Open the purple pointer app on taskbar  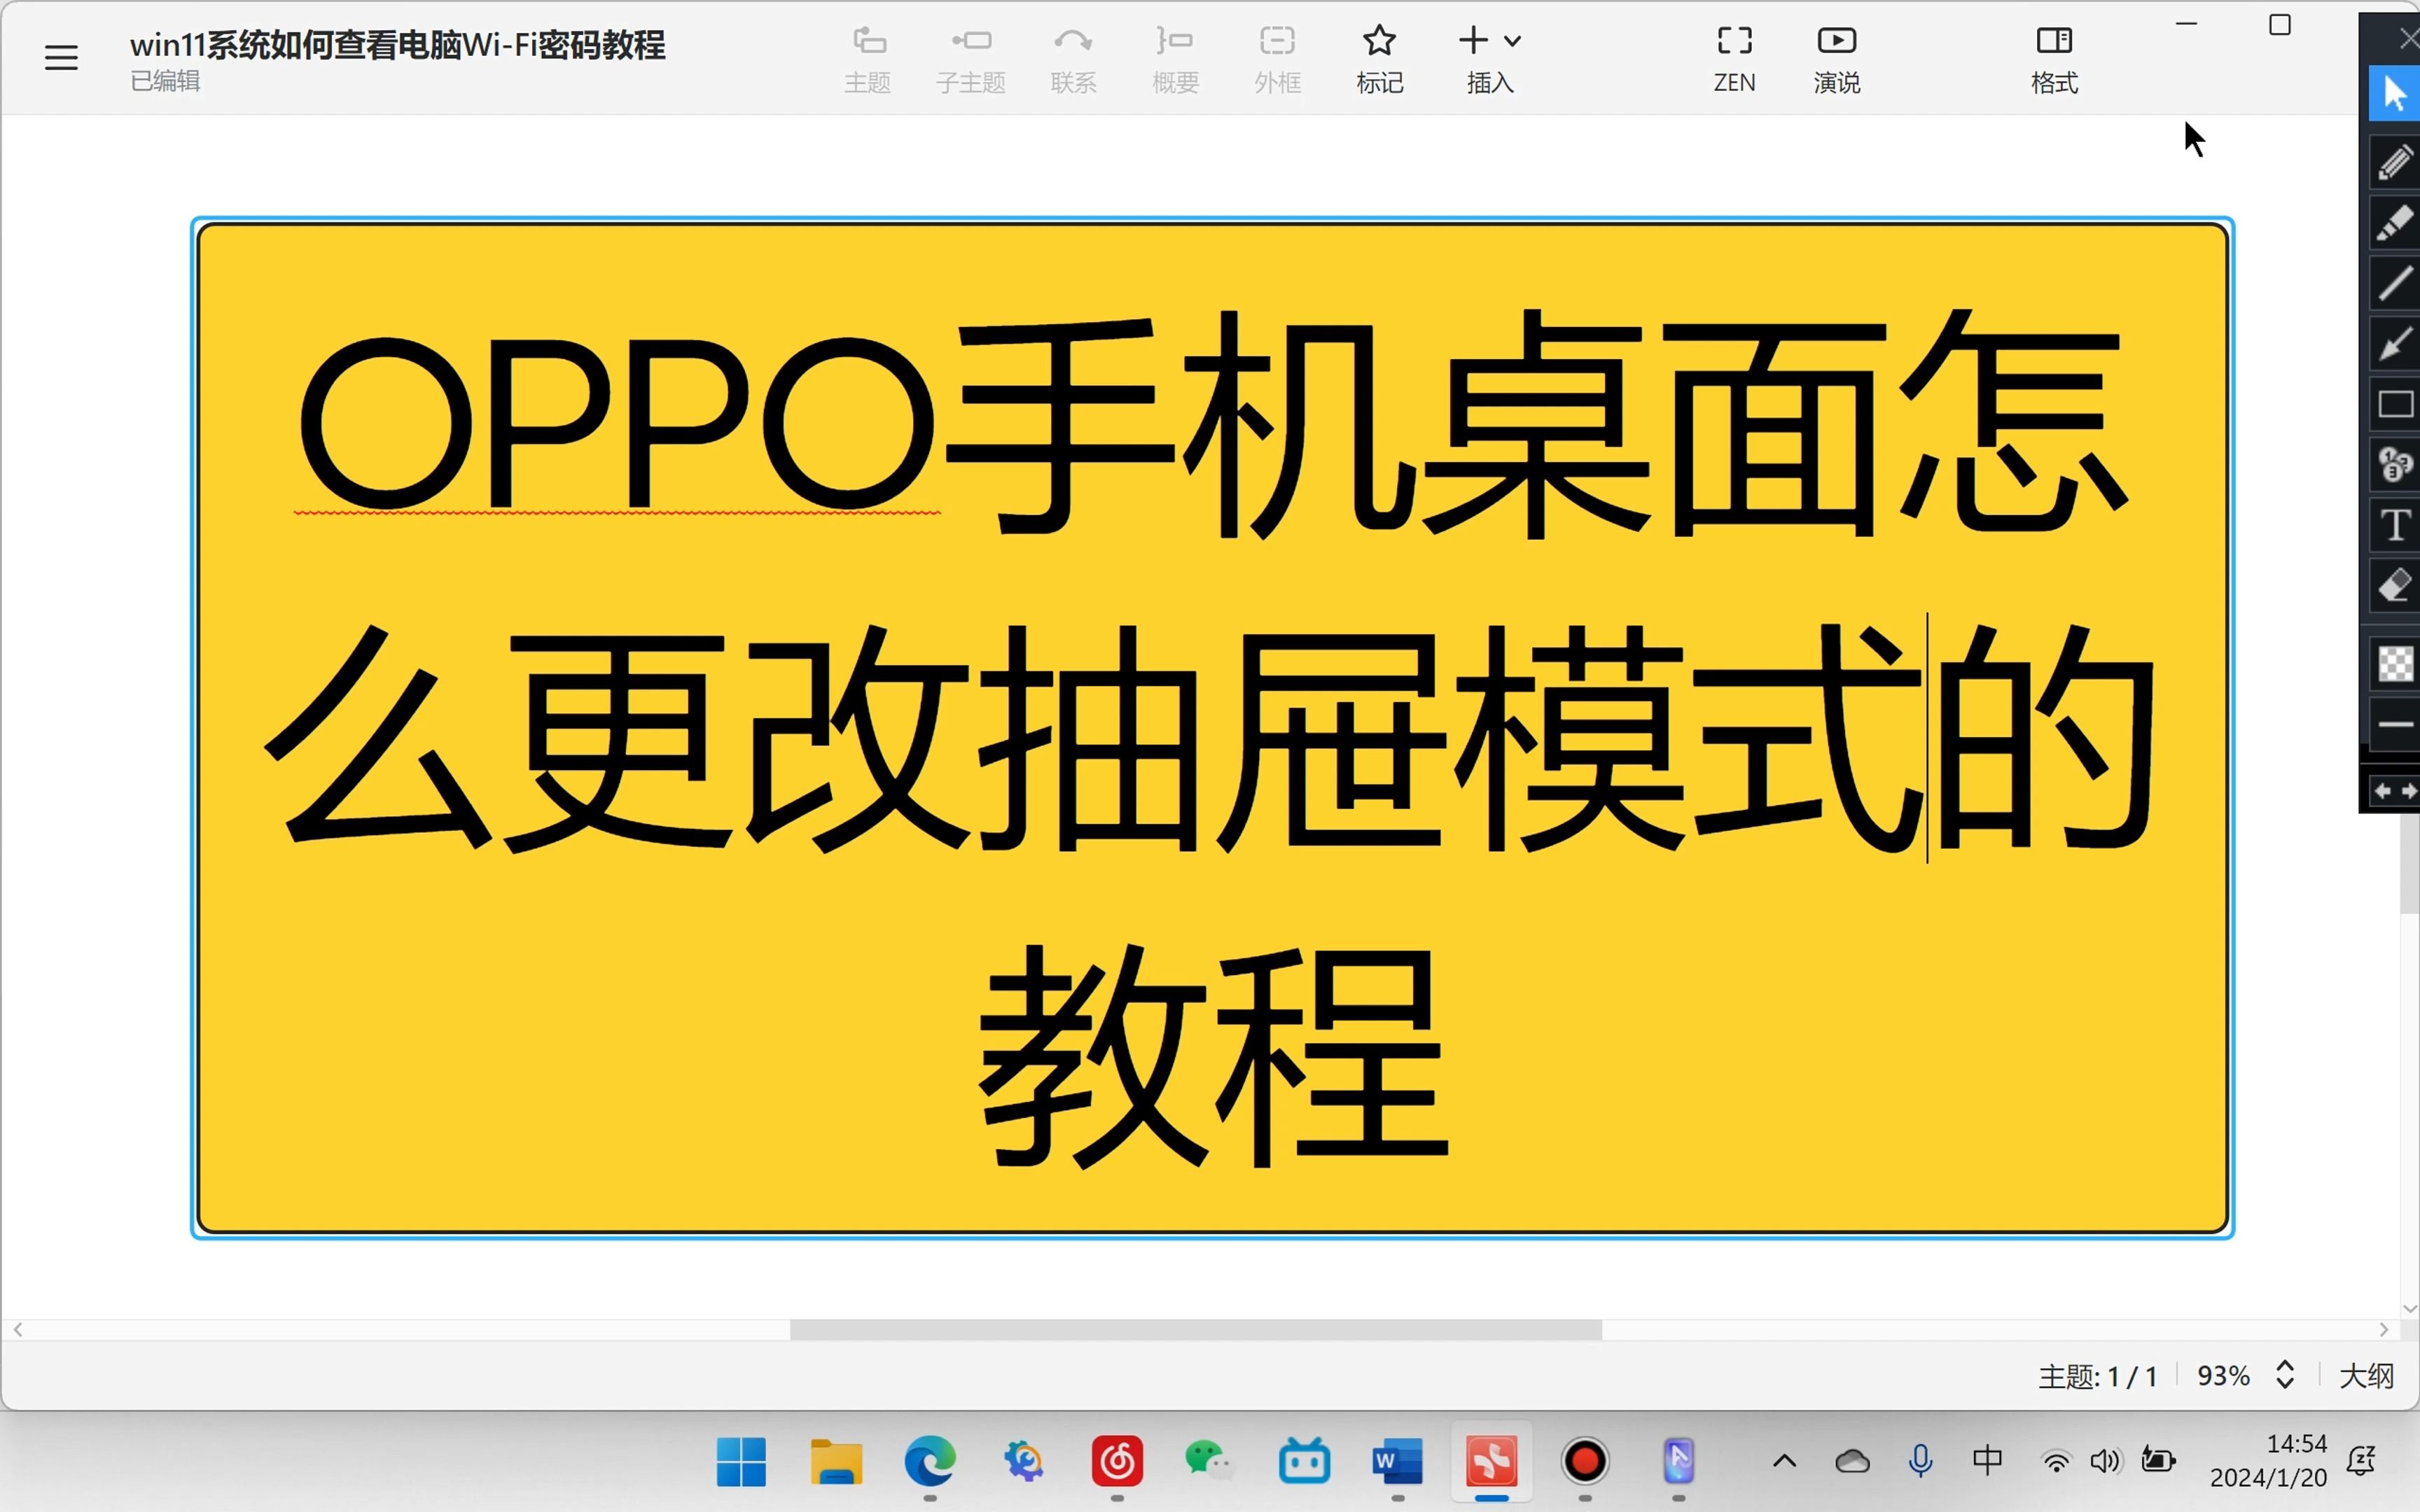pyautogui.click(x=1679, y=1462)
